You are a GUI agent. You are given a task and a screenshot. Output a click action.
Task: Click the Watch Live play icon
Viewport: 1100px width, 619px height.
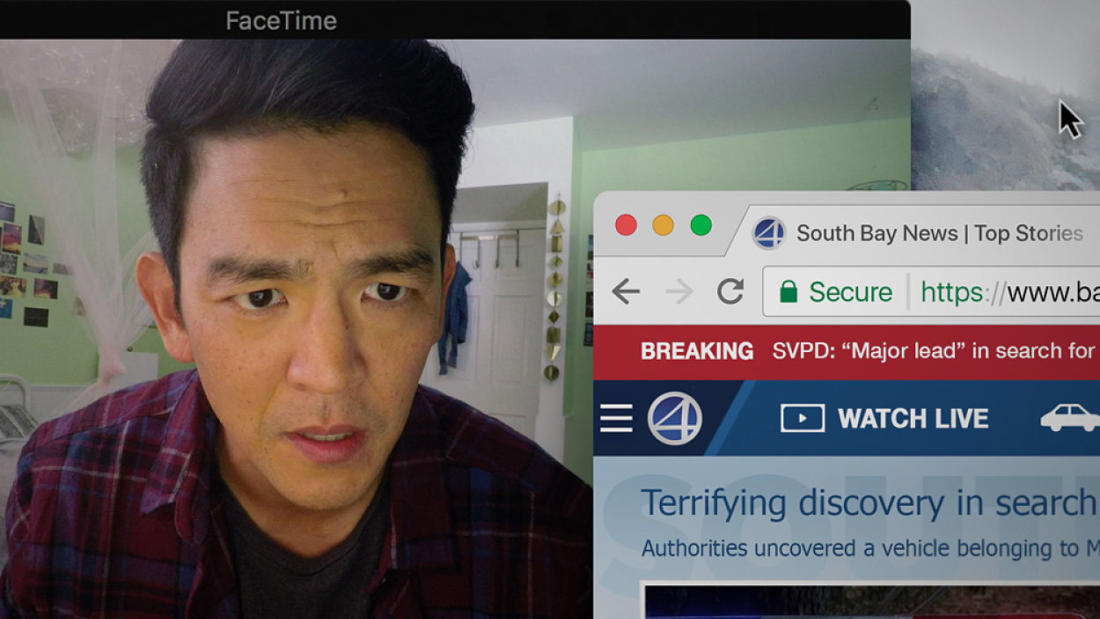[x=802, y=418]
